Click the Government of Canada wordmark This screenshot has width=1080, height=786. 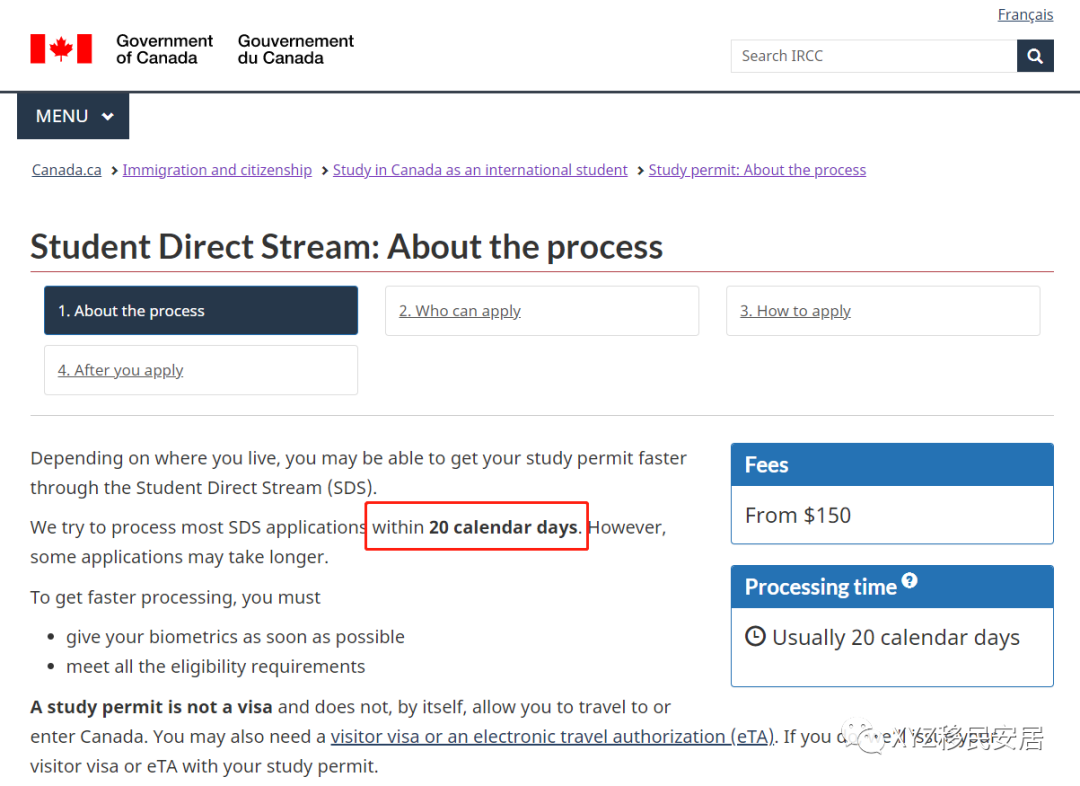(164, 50)
